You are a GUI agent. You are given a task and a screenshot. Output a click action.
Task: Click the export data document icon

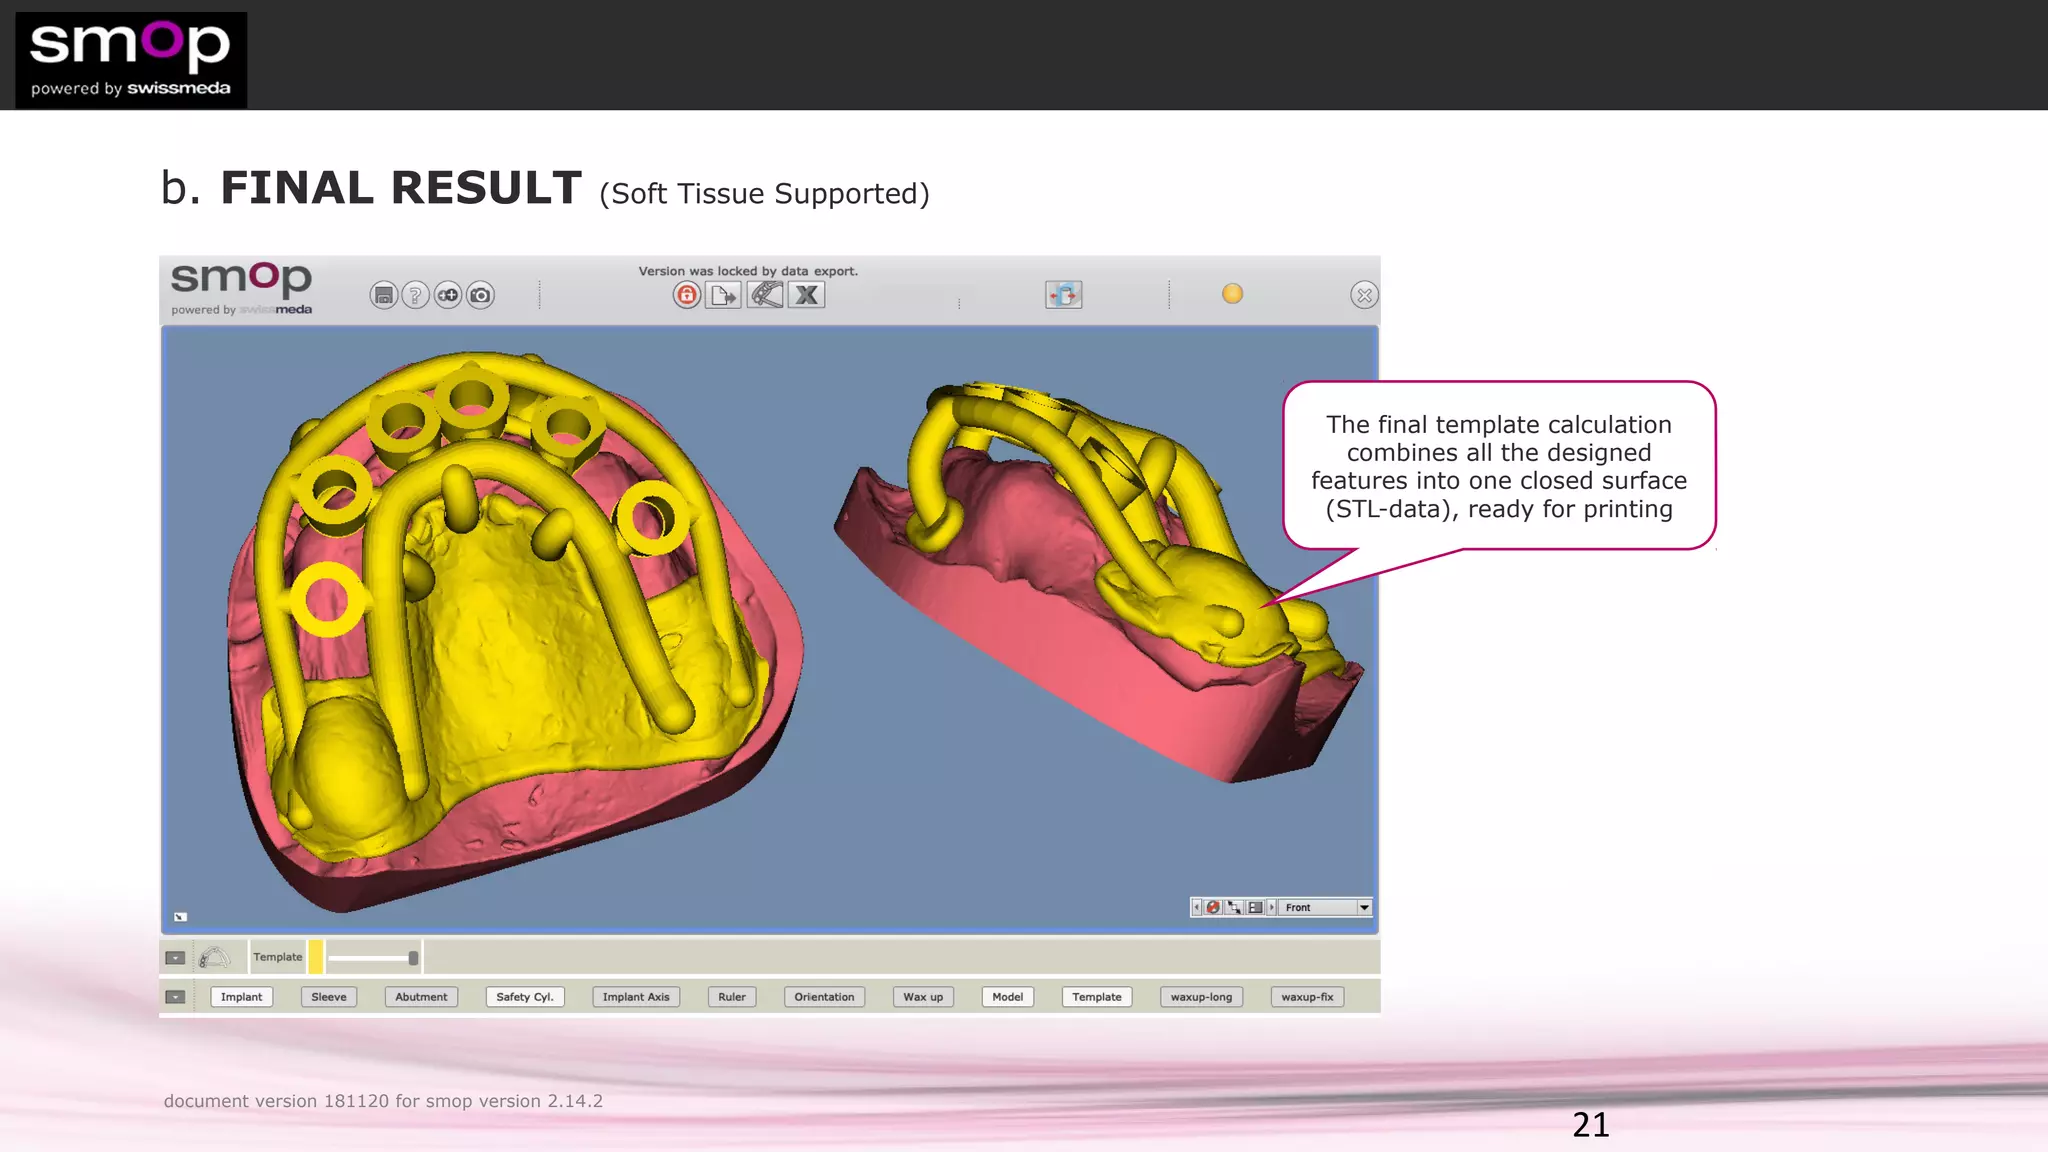(723, 295)
